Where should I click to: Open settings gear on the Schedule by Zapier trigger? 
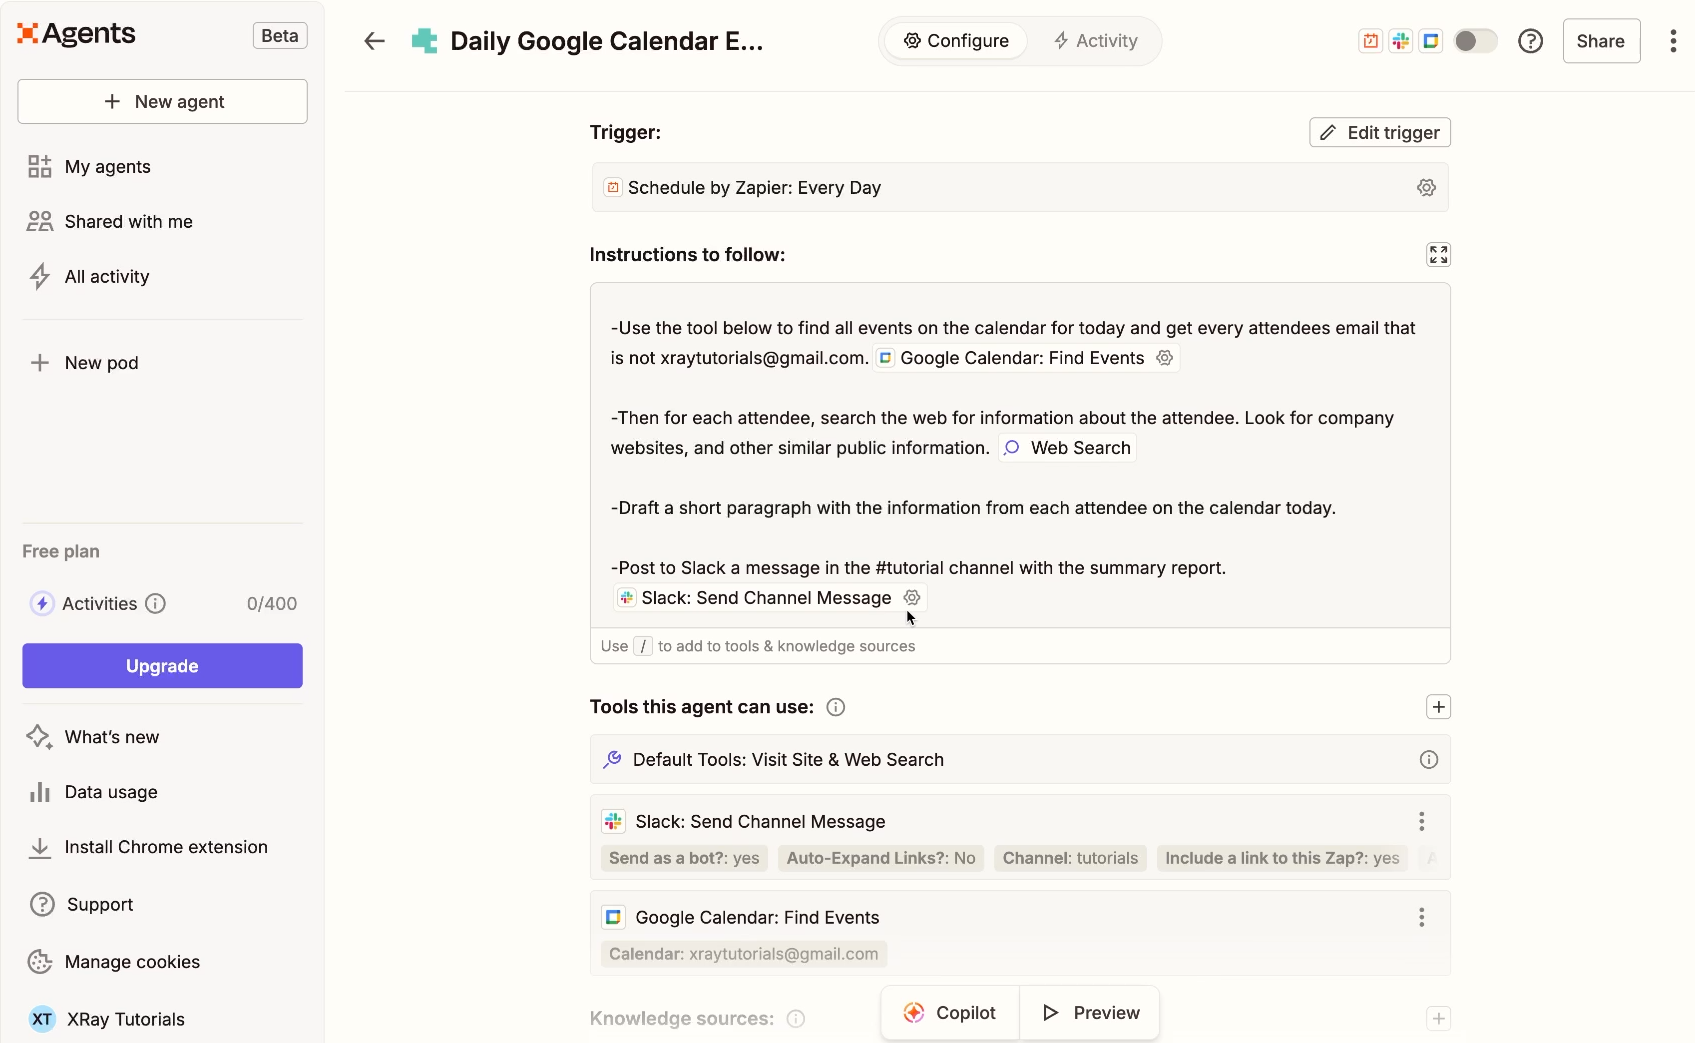click(x=1426, y=187)
